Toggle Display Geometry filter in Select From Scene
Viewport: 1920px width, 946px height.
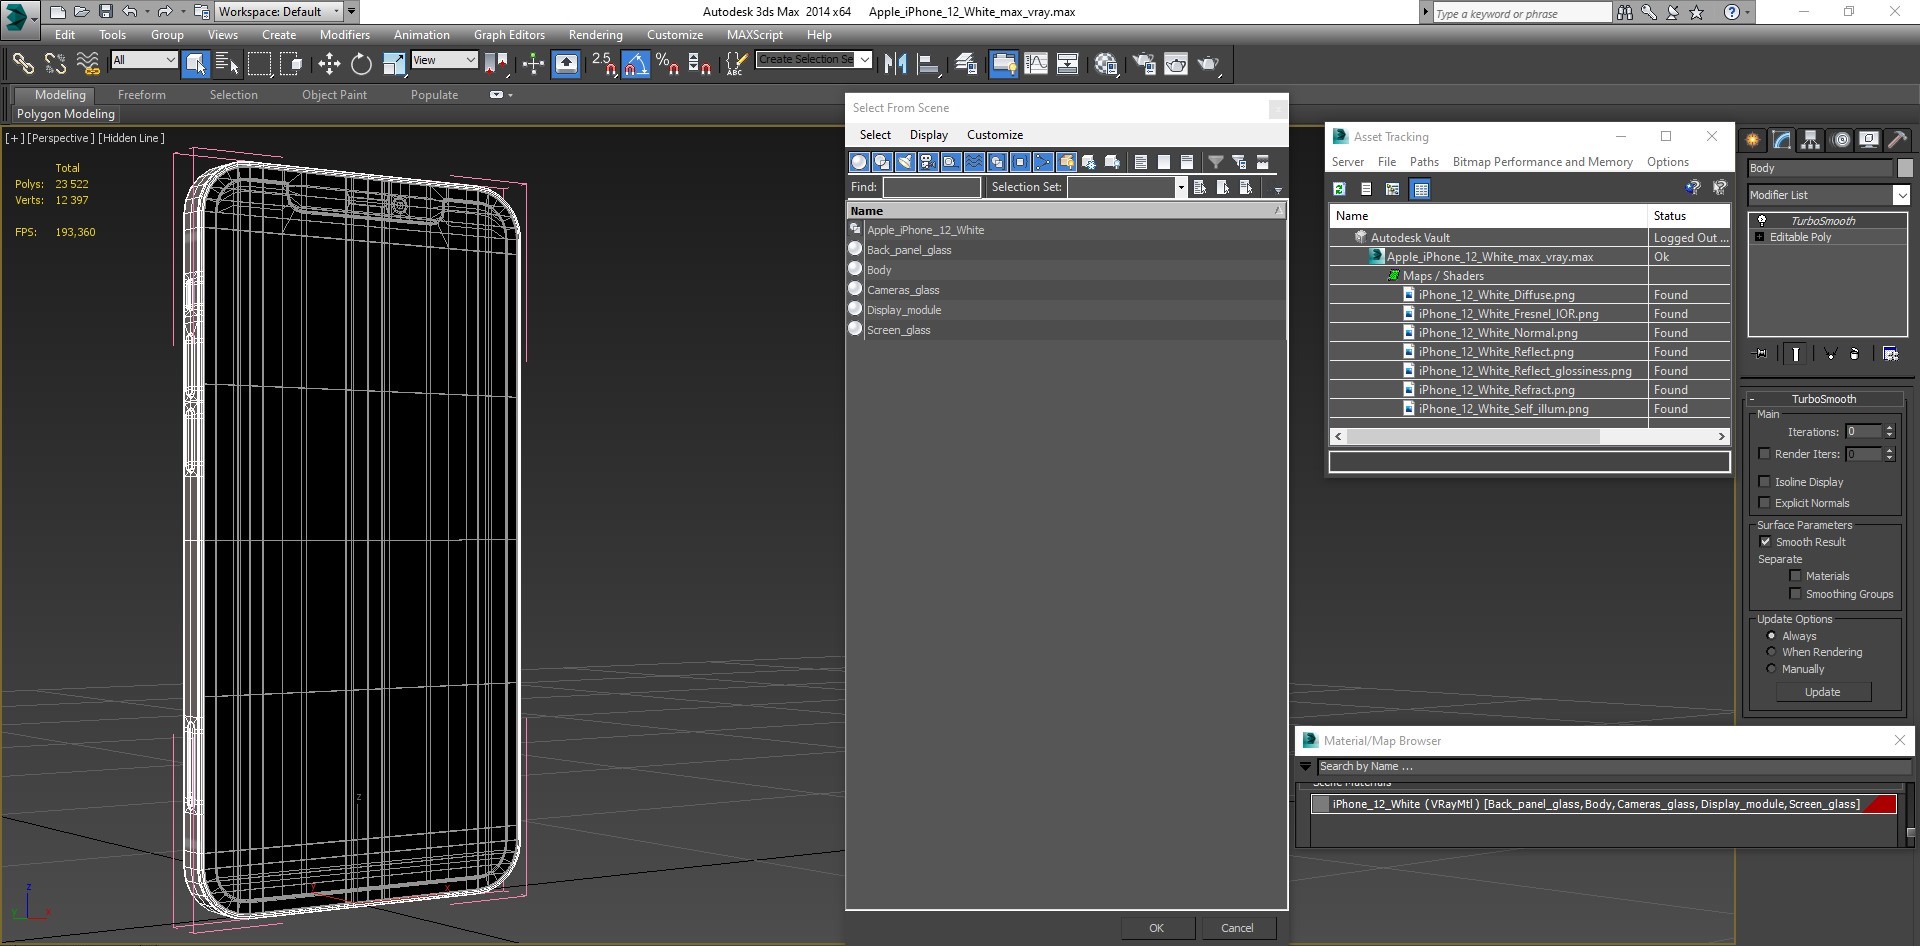coord(859,162)
